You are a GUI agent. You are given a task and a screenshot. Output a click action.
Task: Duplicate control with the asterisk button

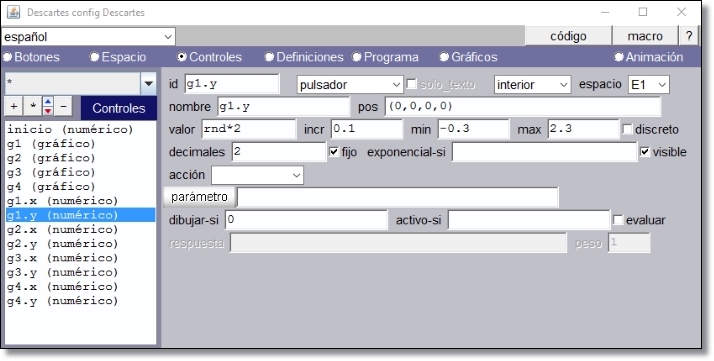click(32, 107)
